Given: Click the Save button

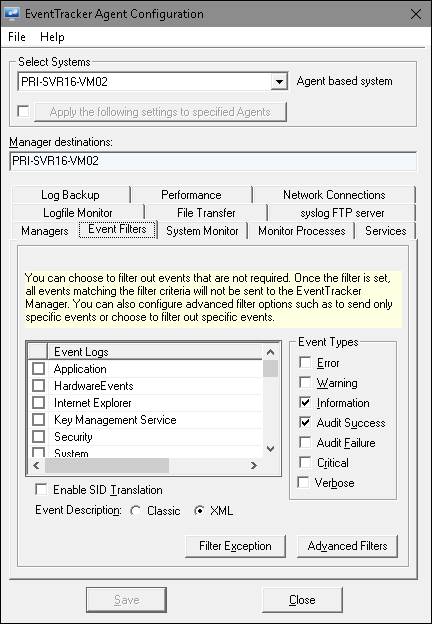Looking at the screenshot, I should (126, 600).
